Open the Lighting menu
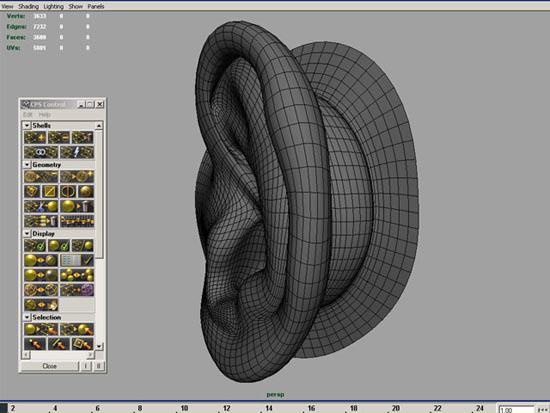This screenshot has height=413, width=550. click(x=53, y=6)
